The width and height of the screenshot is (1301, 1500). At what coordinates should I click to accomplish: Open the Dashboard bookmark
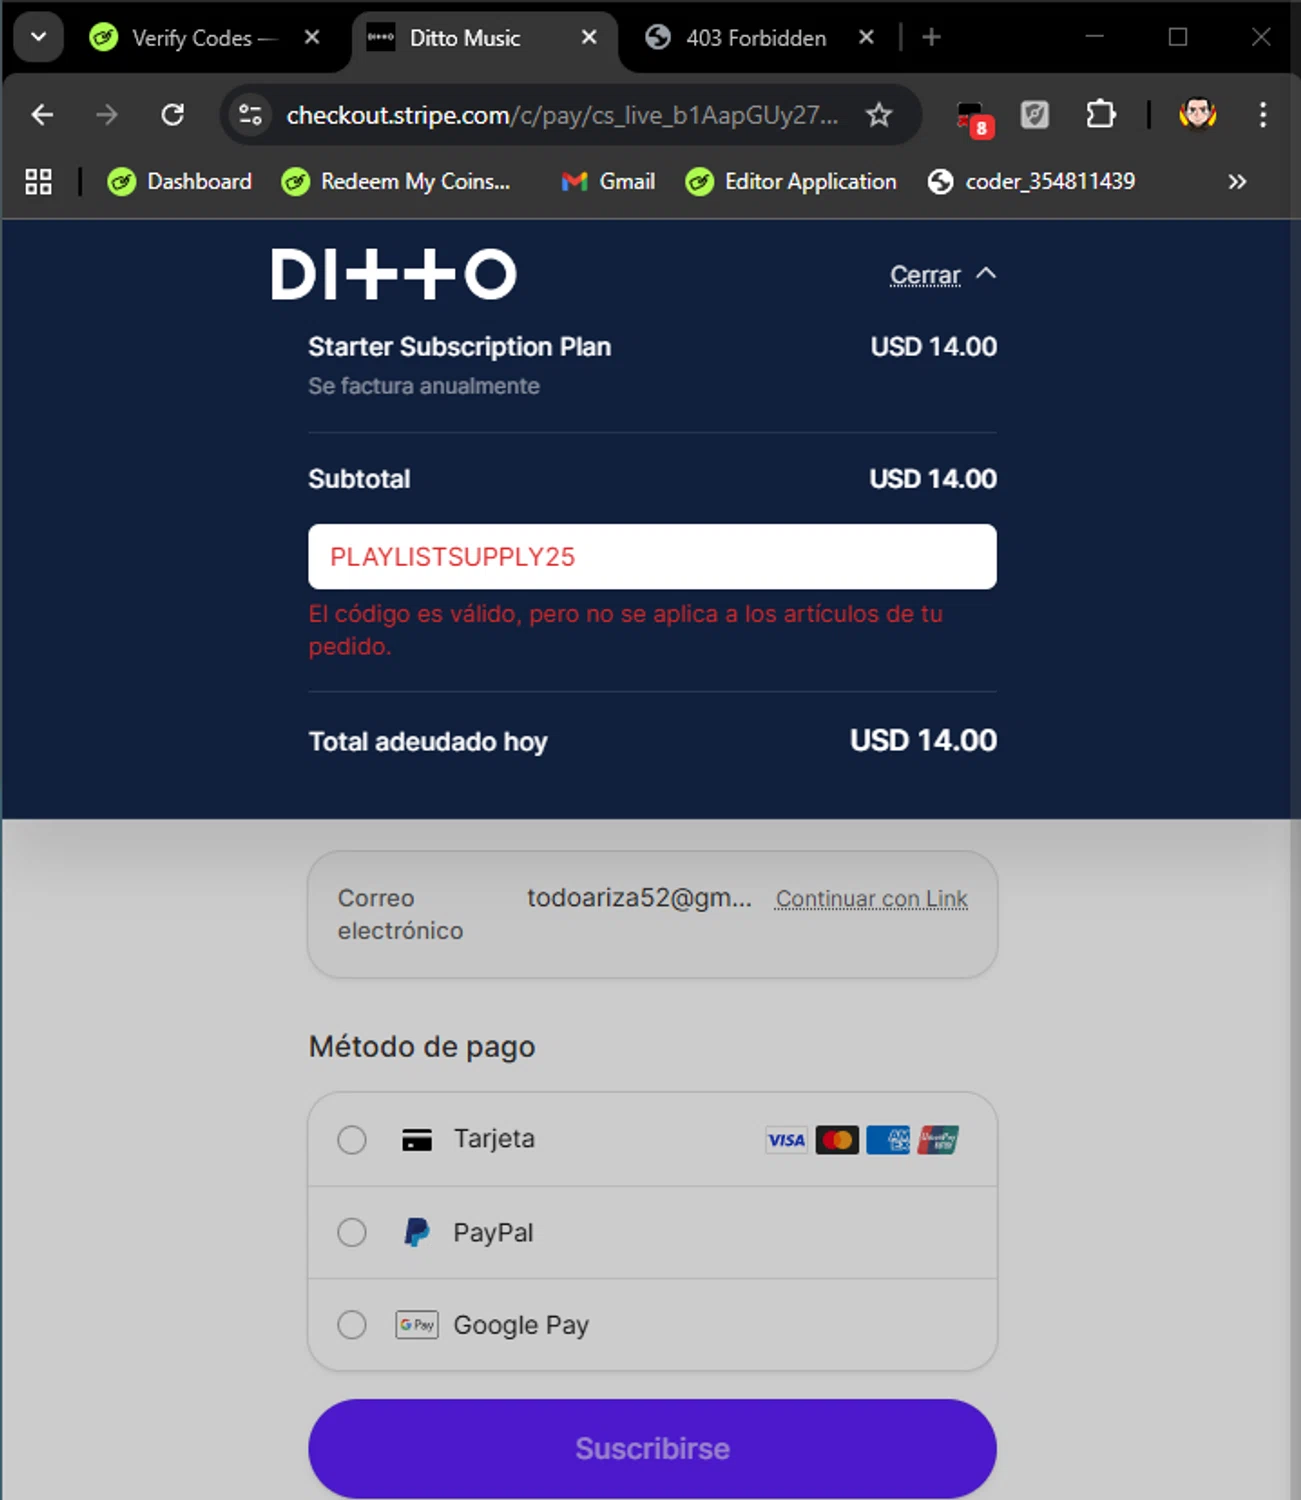pyautogui.click(x=180, y=182)
